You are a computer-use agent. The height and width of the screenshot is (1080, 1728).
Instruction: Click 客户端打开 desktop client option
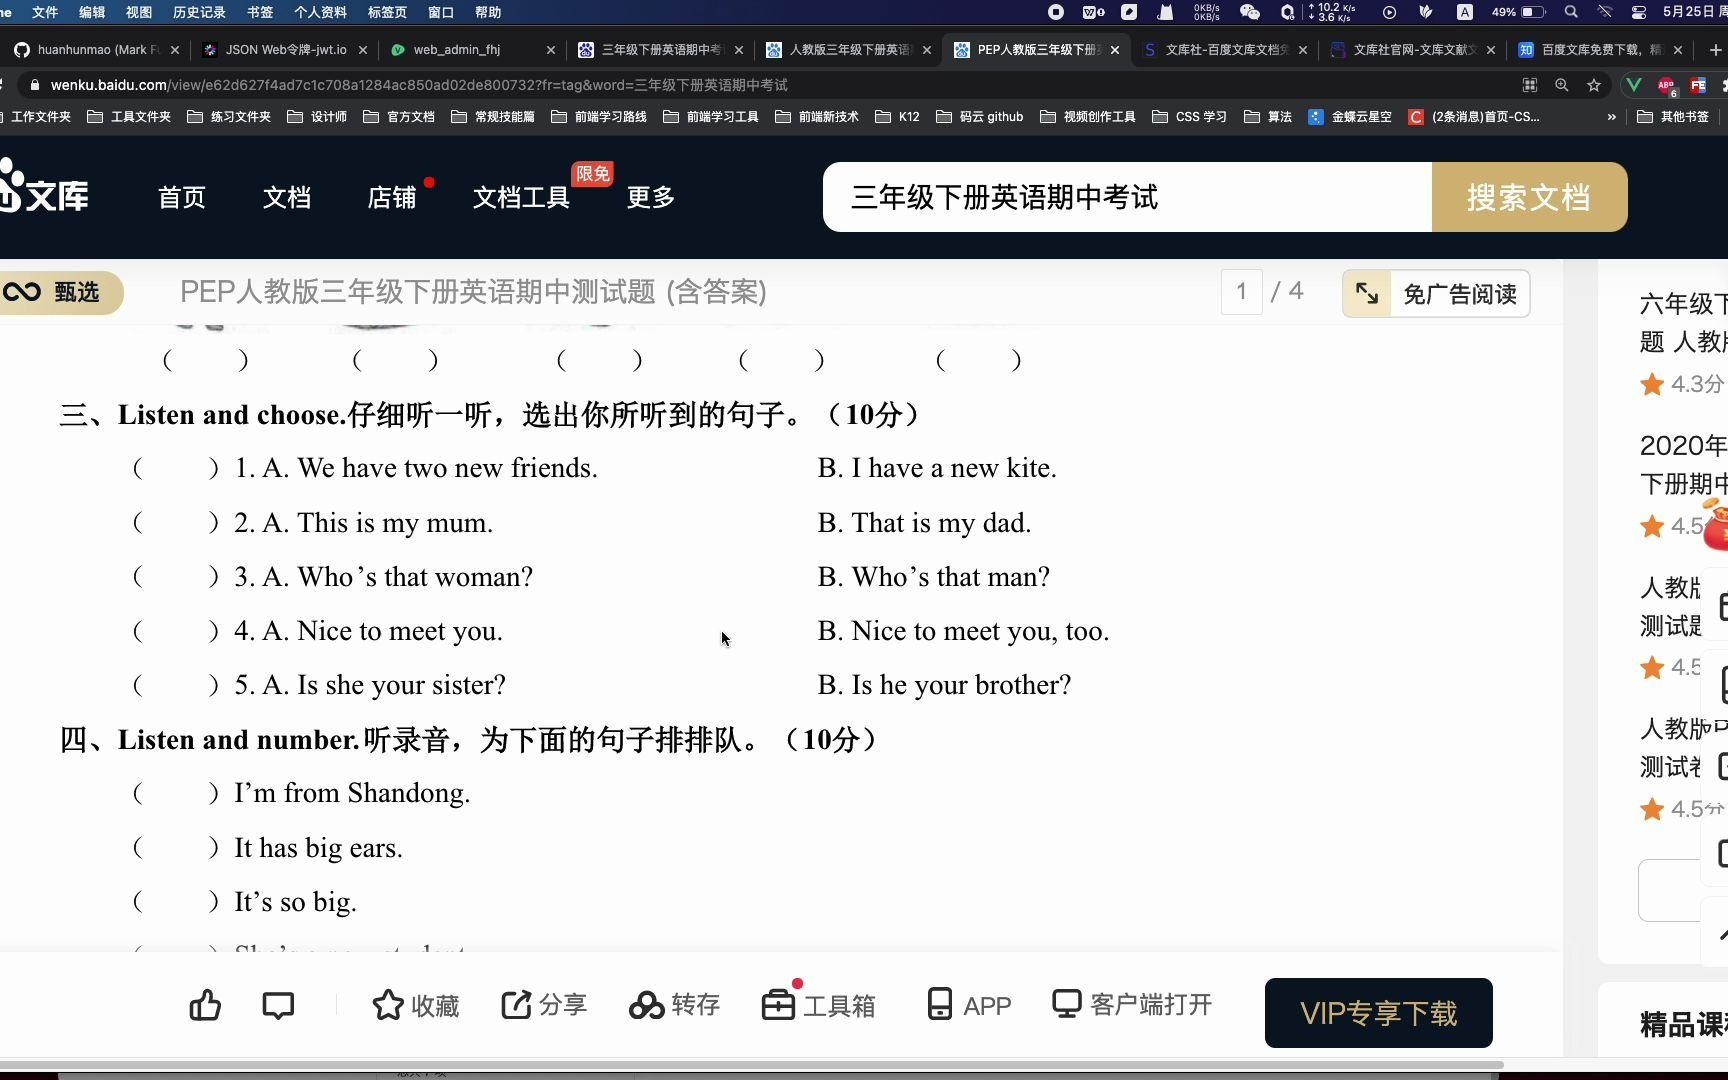pyautogui.click(x=1132, y=1004)
